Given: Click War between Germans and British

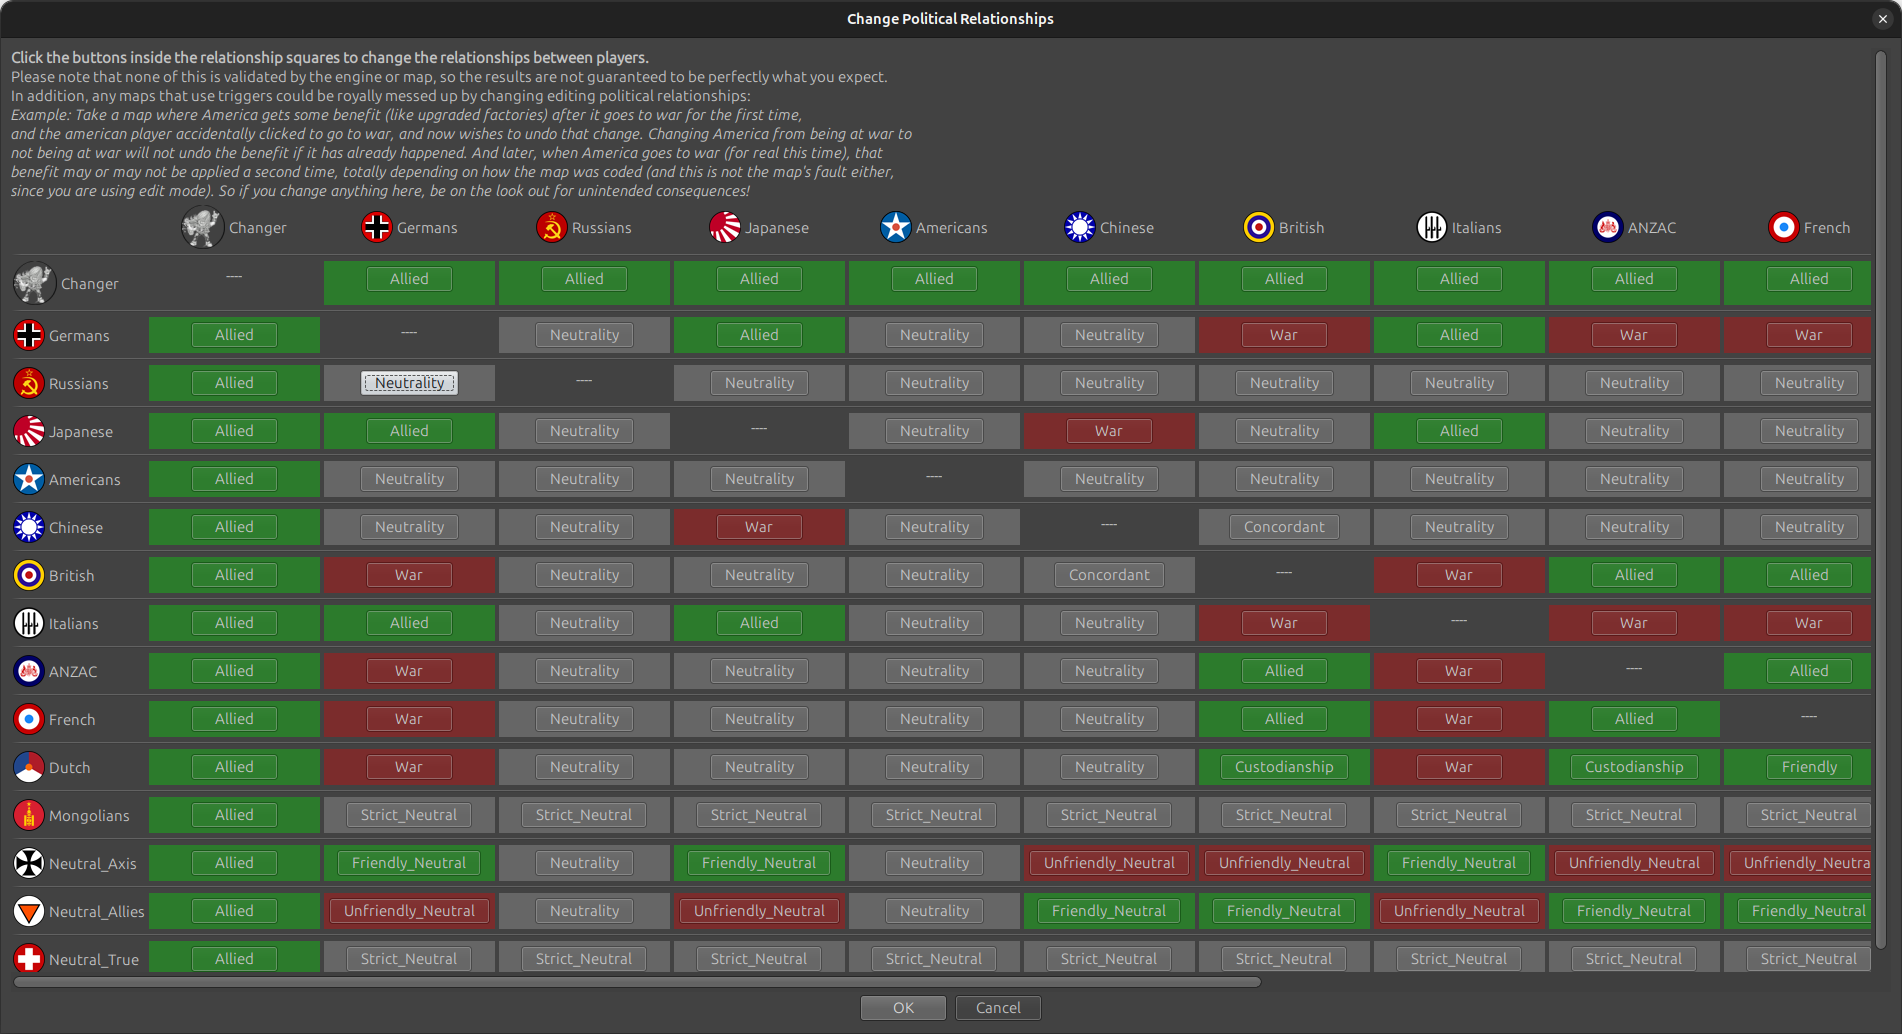Looking at the screenshot, I should click(1283, 334).
